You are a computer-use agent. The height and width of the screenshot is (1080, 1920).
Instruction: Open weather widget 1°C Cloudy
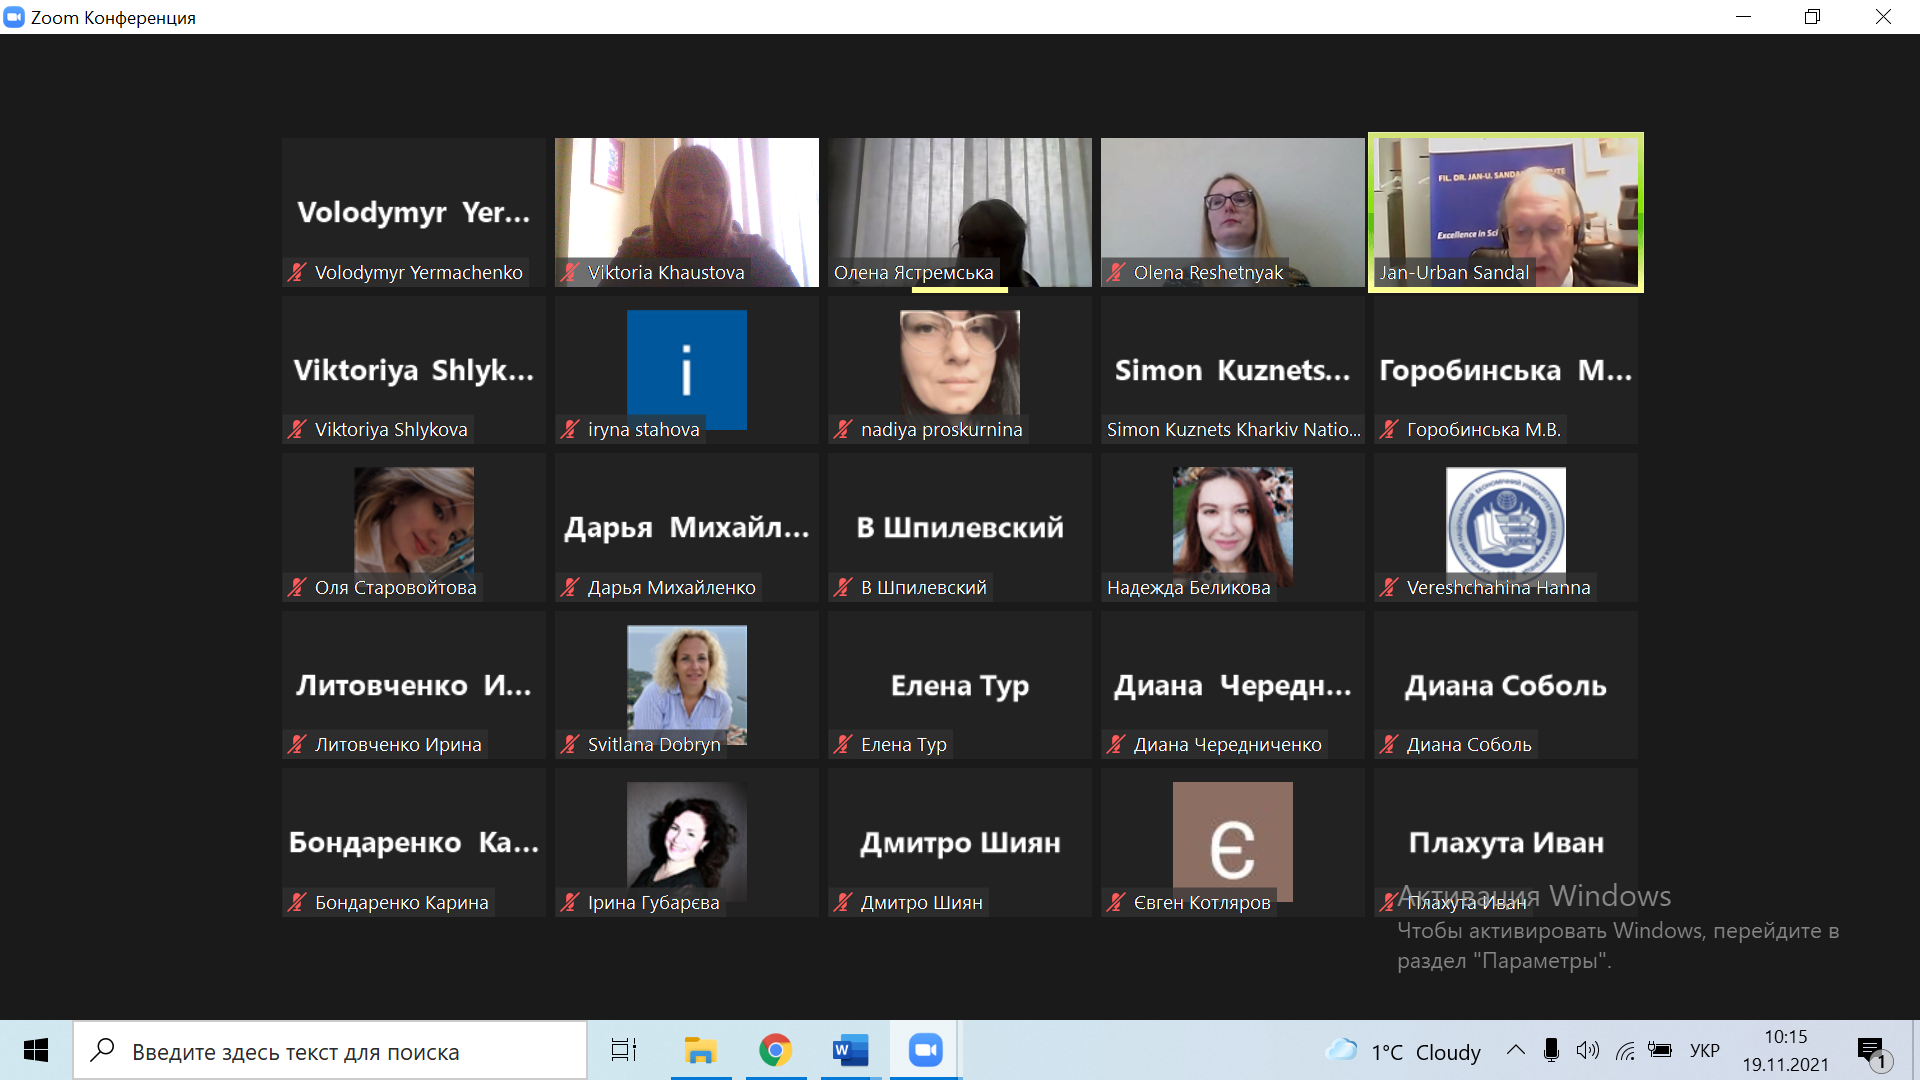(x=1404, y=1051)
